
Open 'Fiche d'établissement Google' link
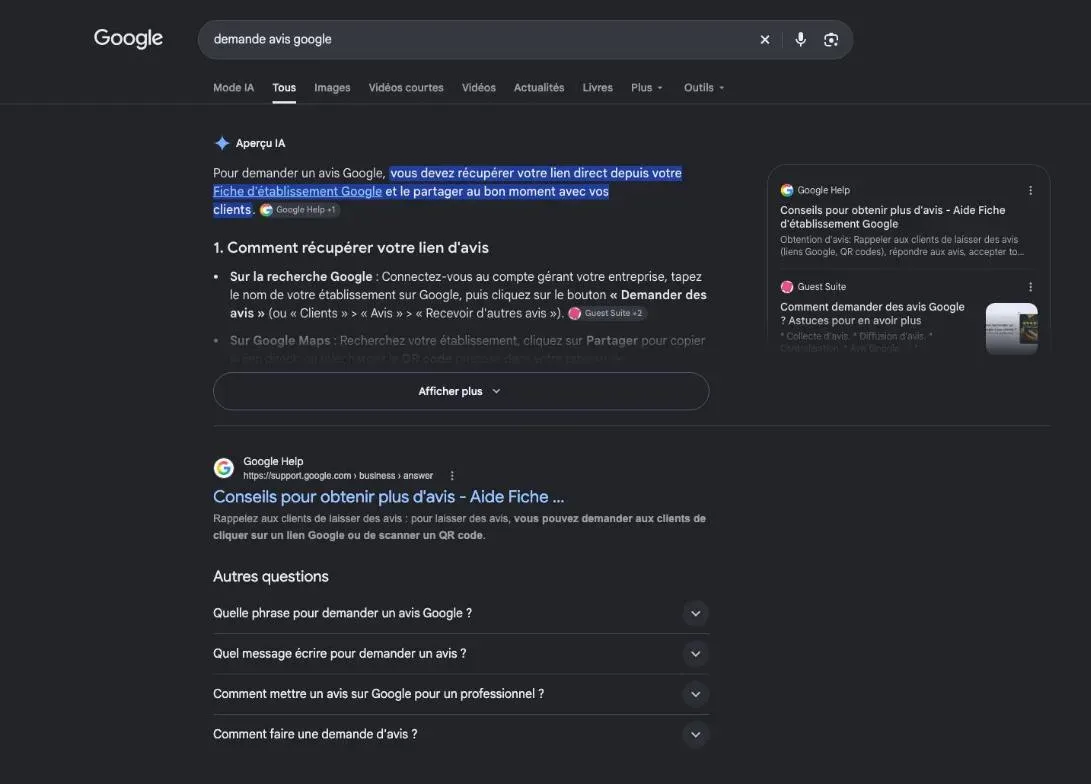(297, 191)
